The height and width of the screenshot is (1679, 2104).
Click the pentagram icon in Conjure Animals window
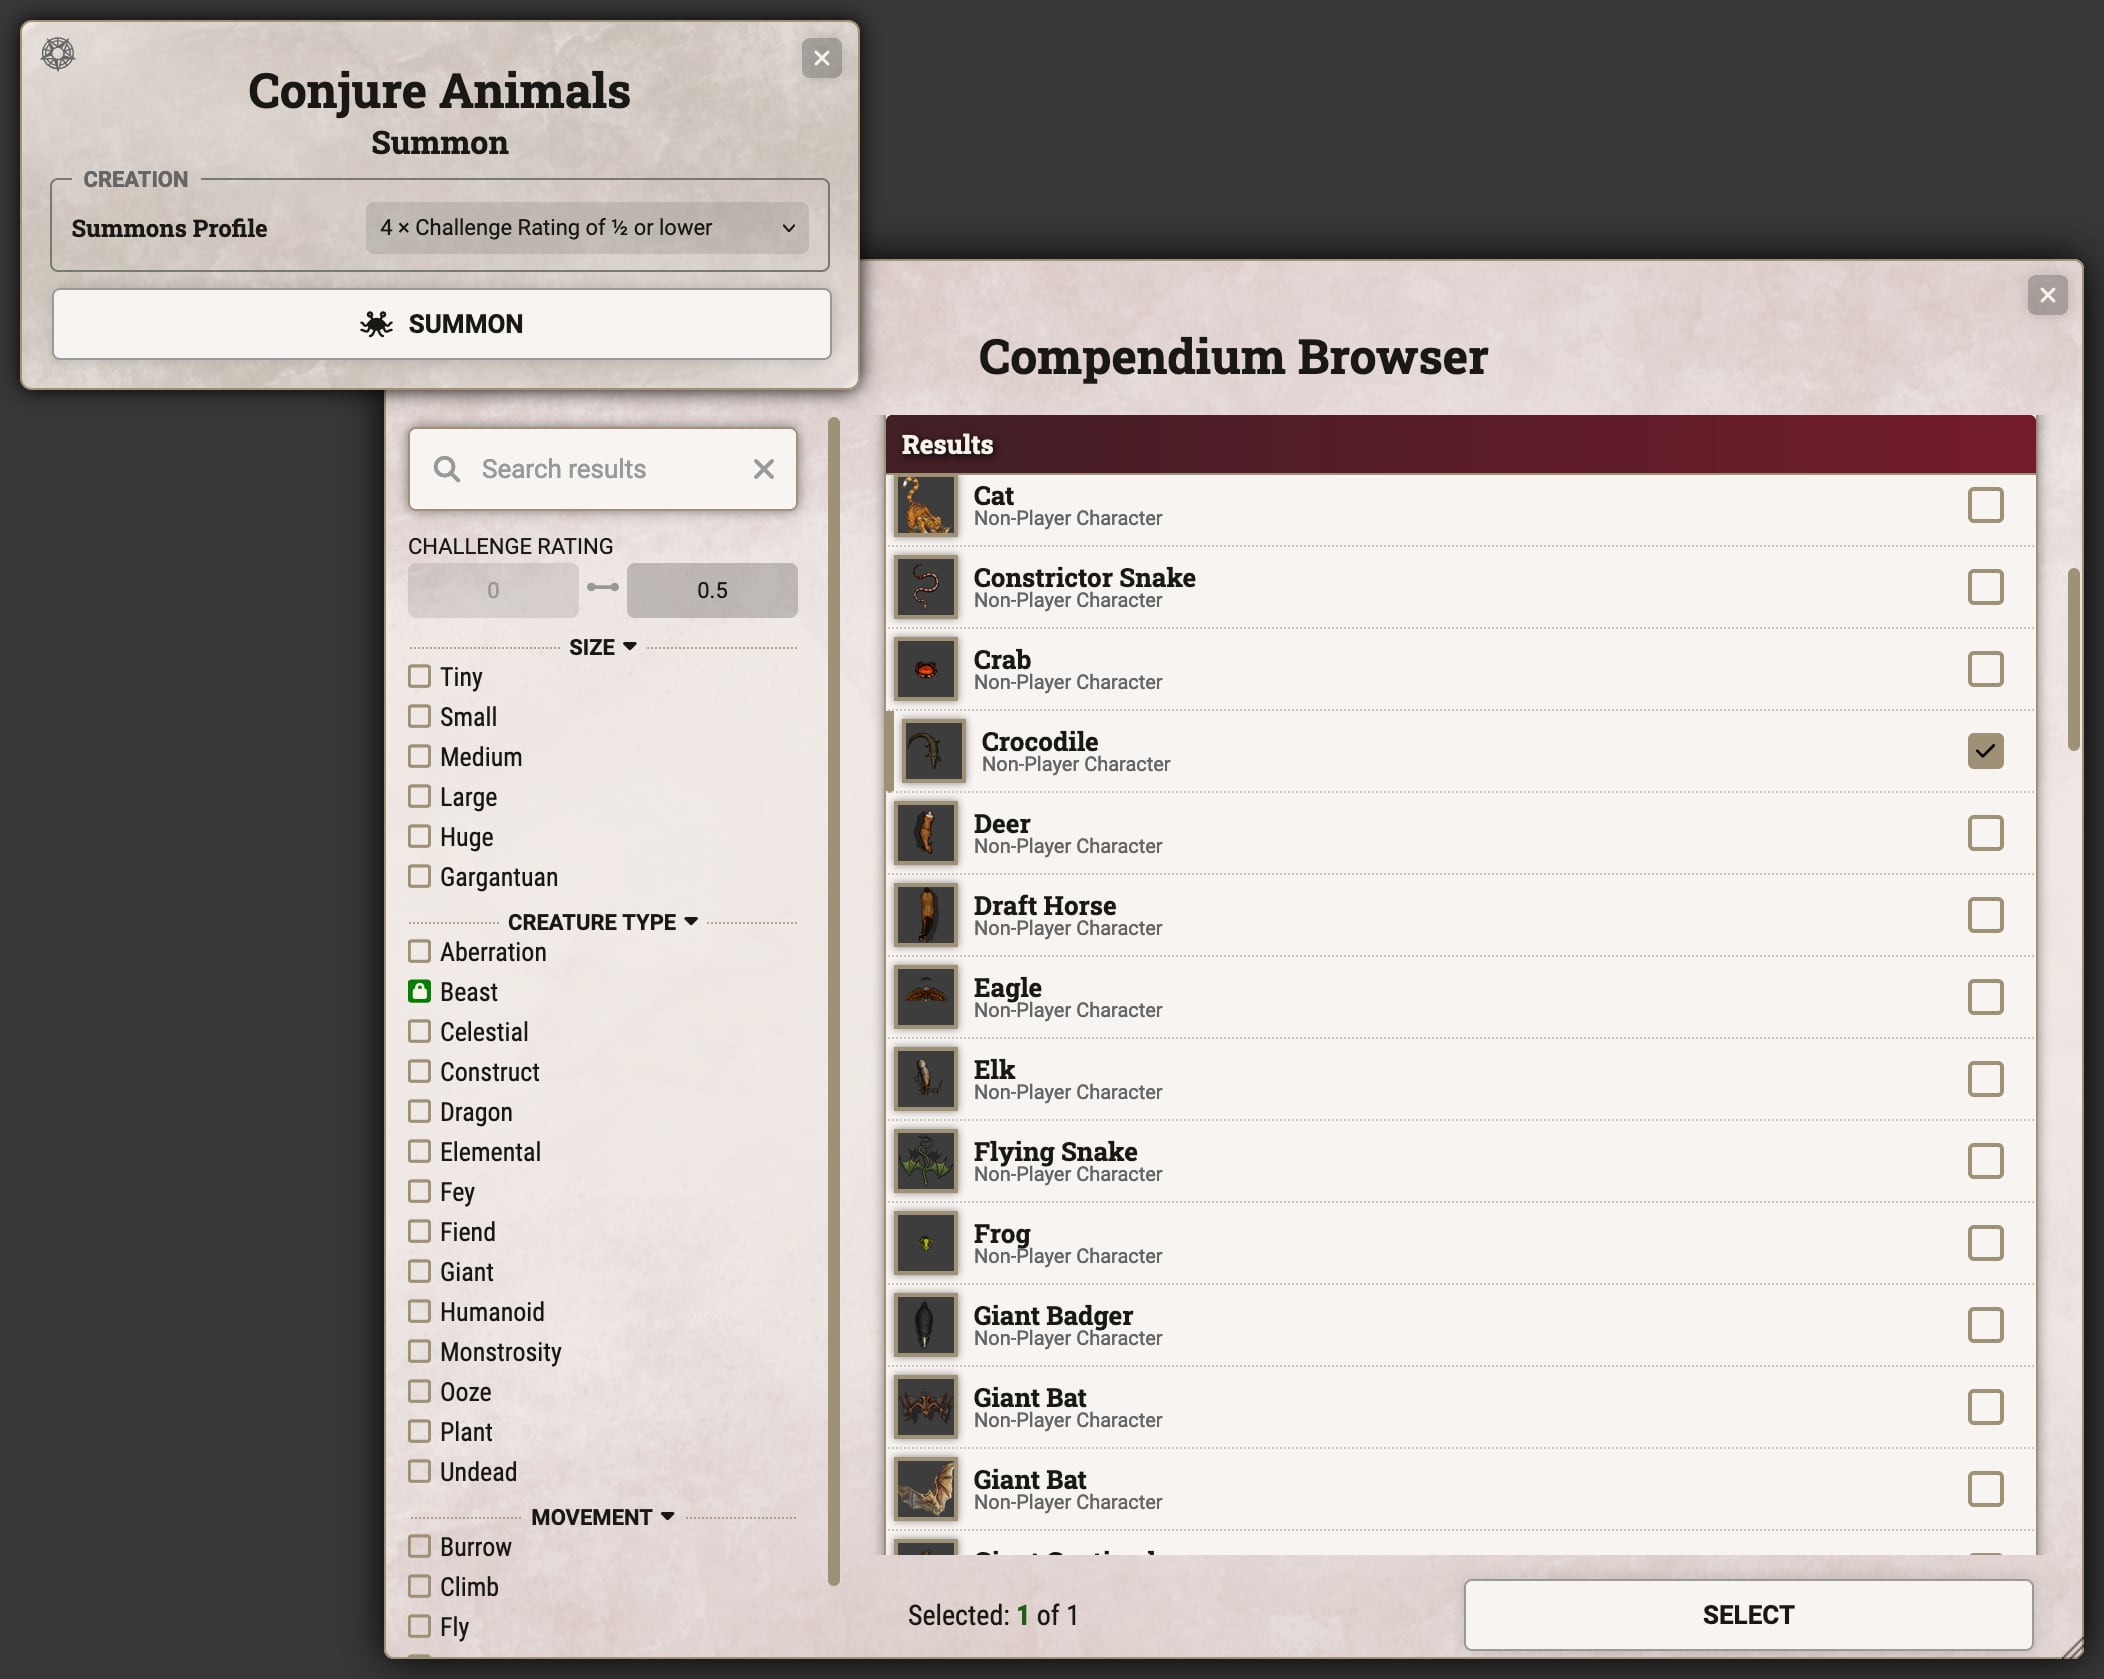(58, 54)
